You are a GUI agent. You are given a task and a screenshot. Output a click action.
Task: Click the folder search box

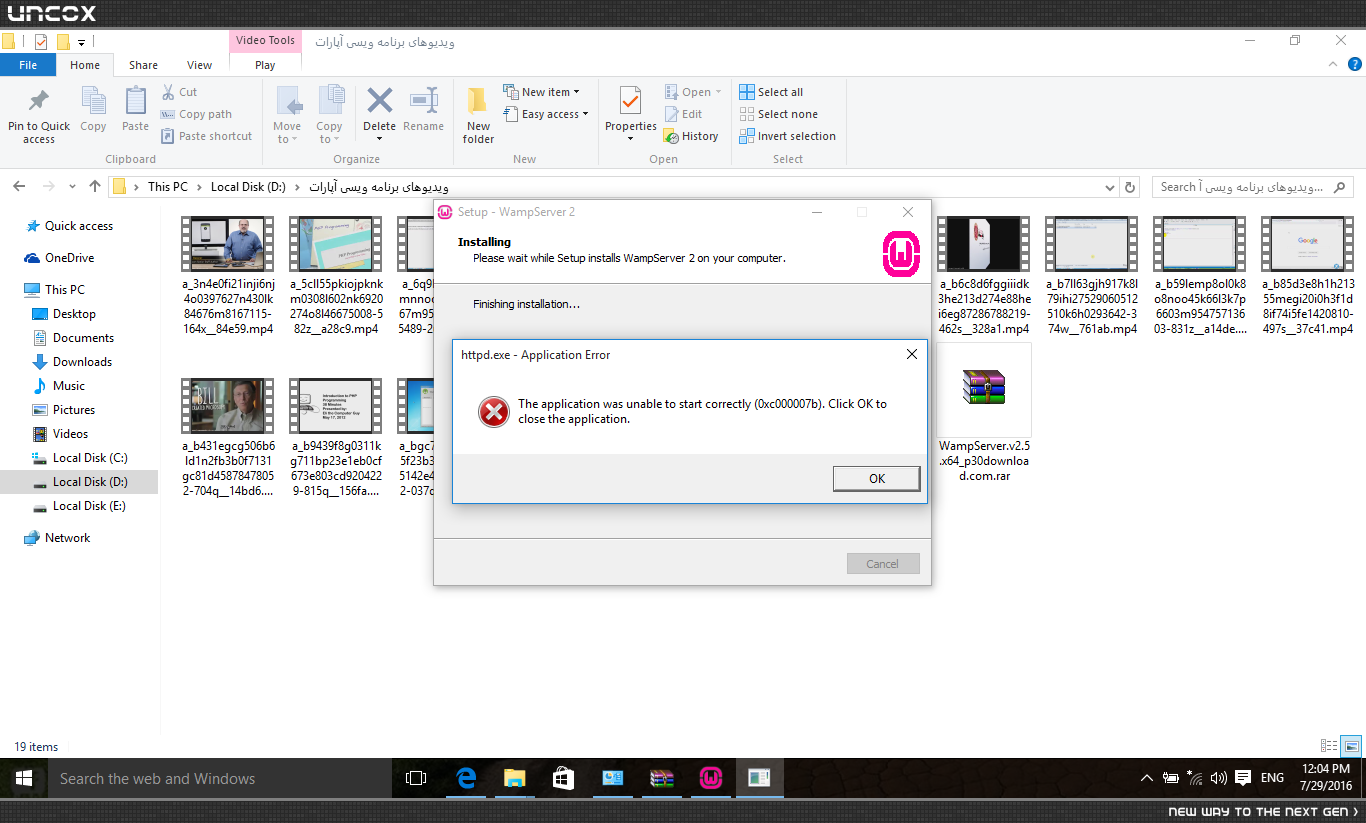click(1252, 187)
